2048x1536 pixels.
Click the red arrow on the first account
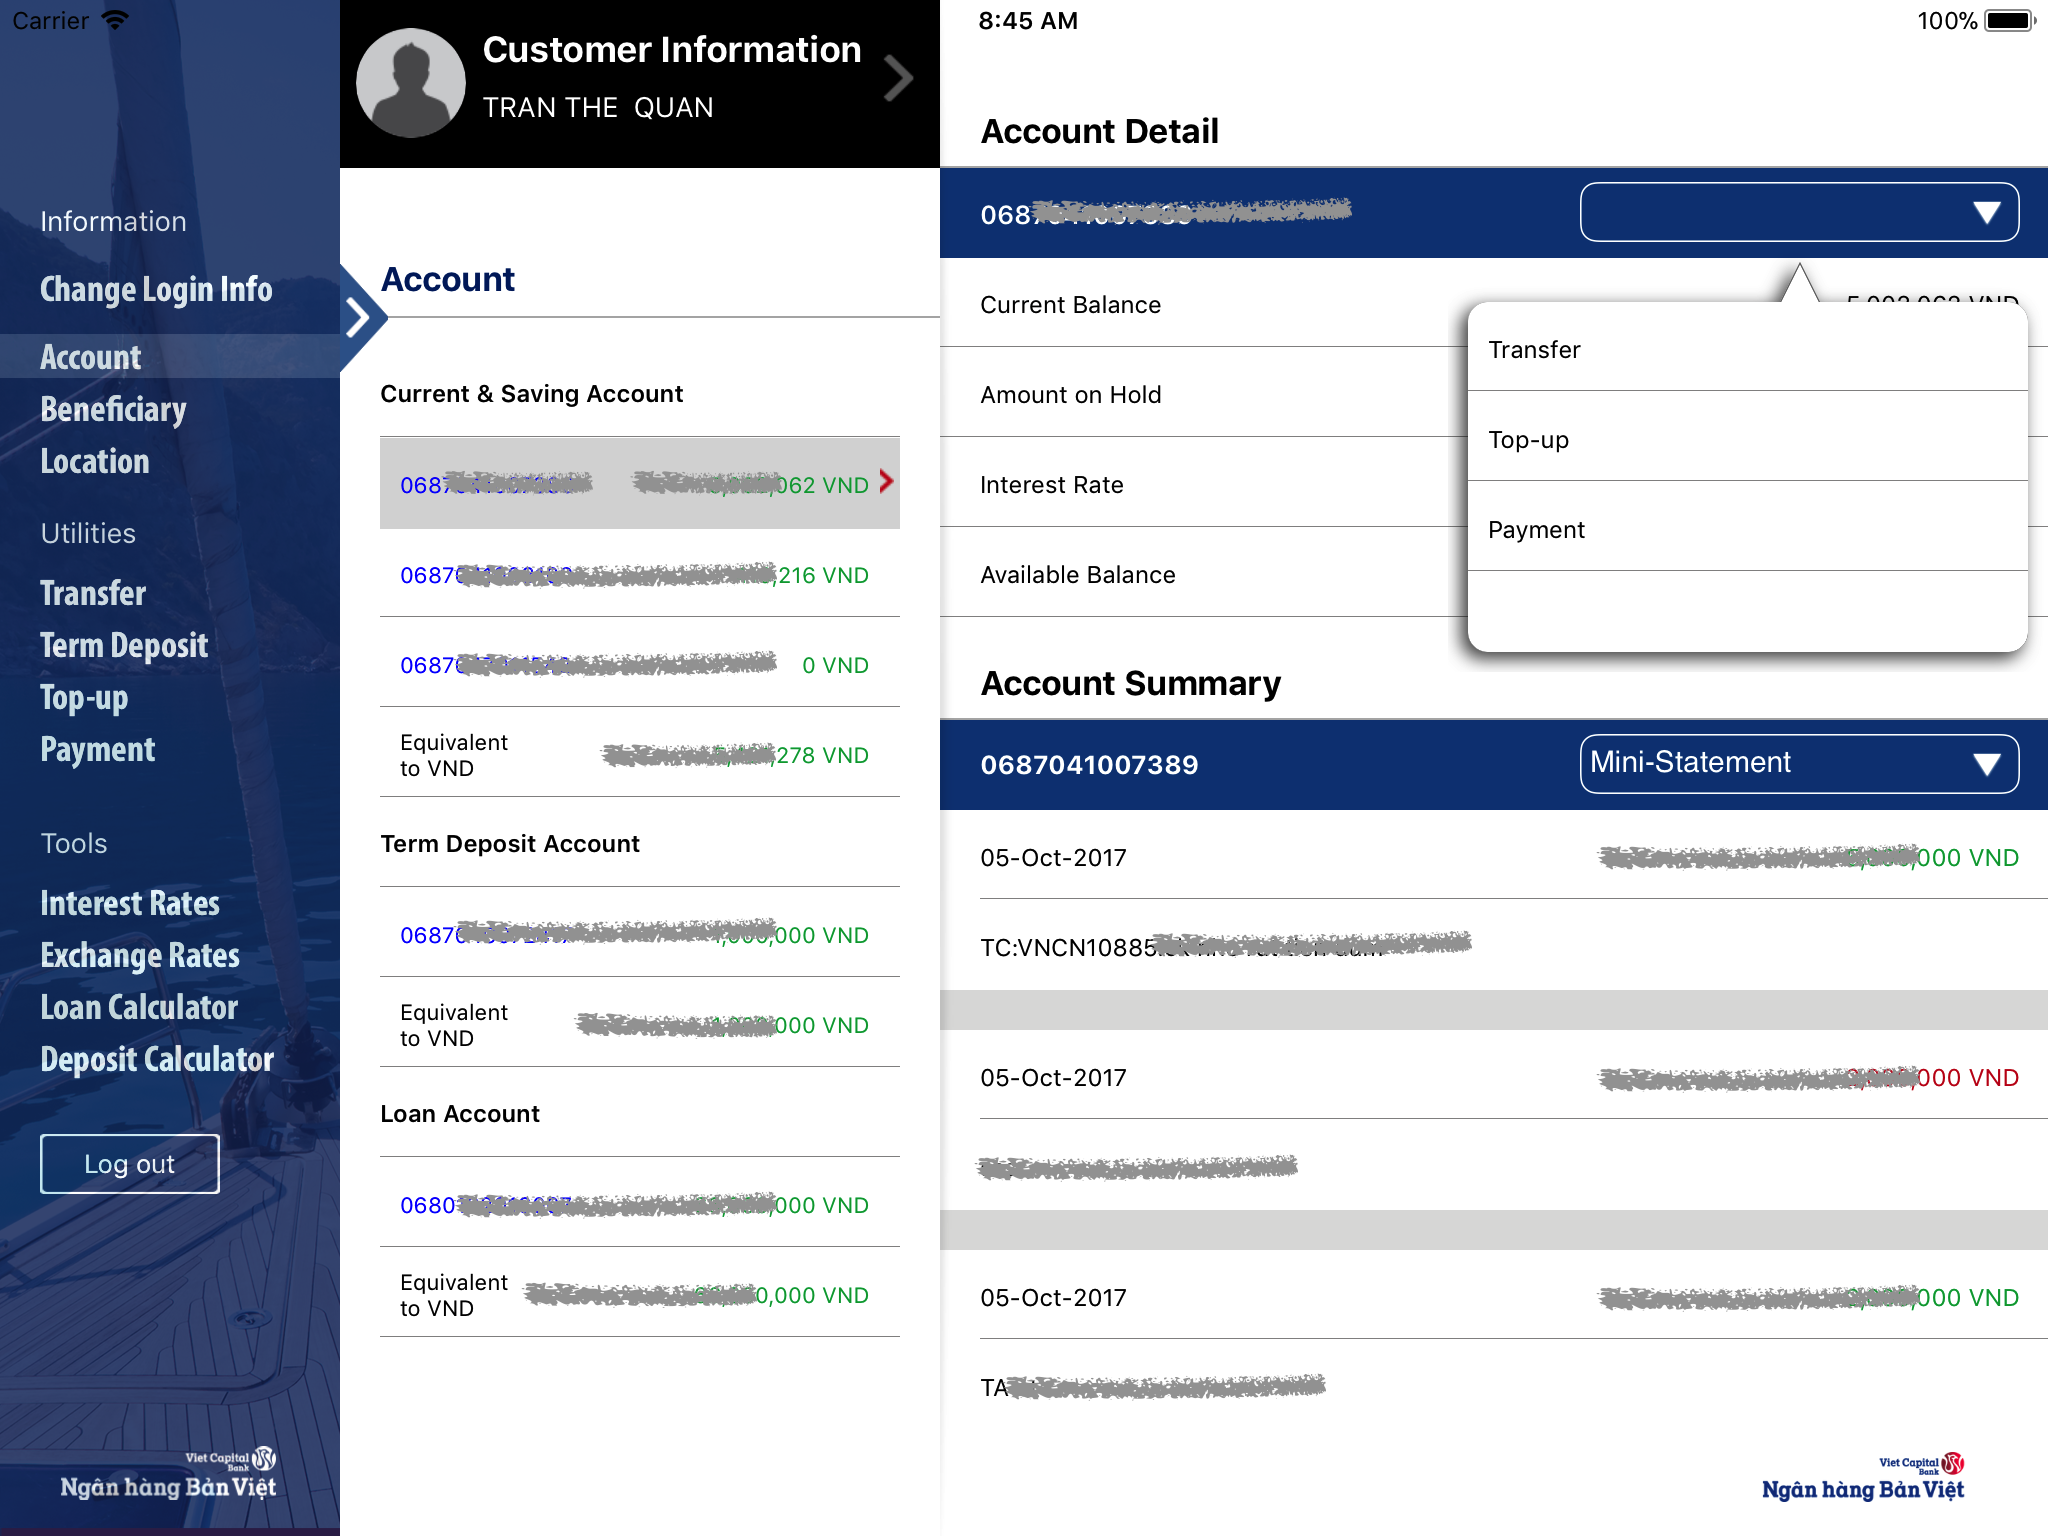886,482
